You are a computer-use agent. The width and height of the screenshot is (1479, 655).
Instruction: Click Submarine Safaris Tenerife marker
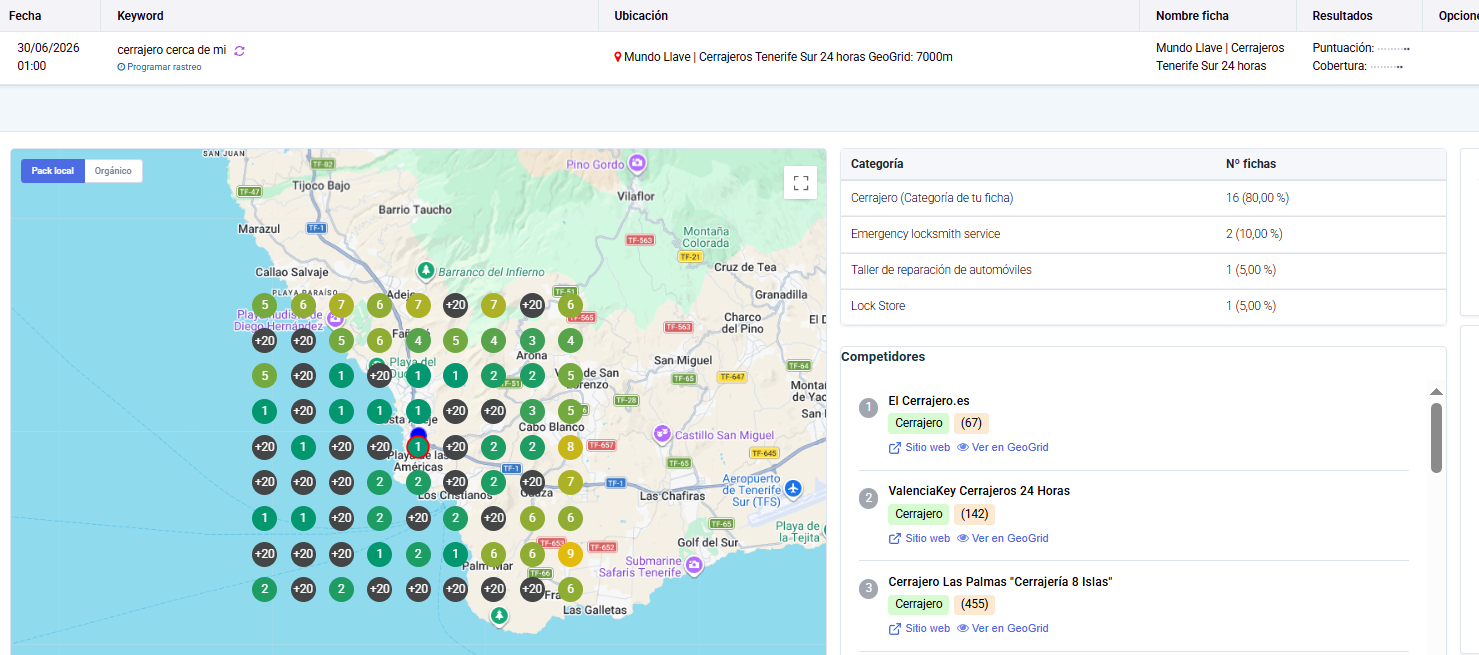(693, 566)
